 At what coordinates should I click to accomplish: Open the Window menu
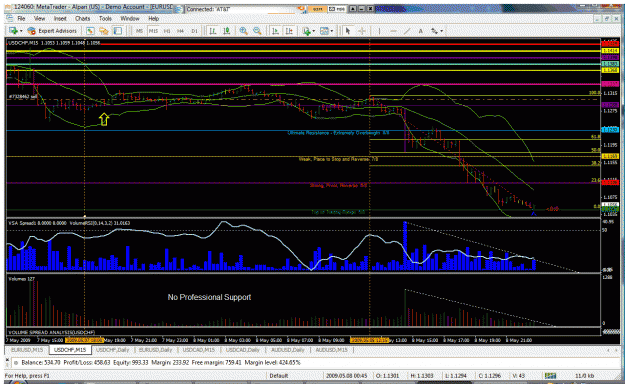130,18
